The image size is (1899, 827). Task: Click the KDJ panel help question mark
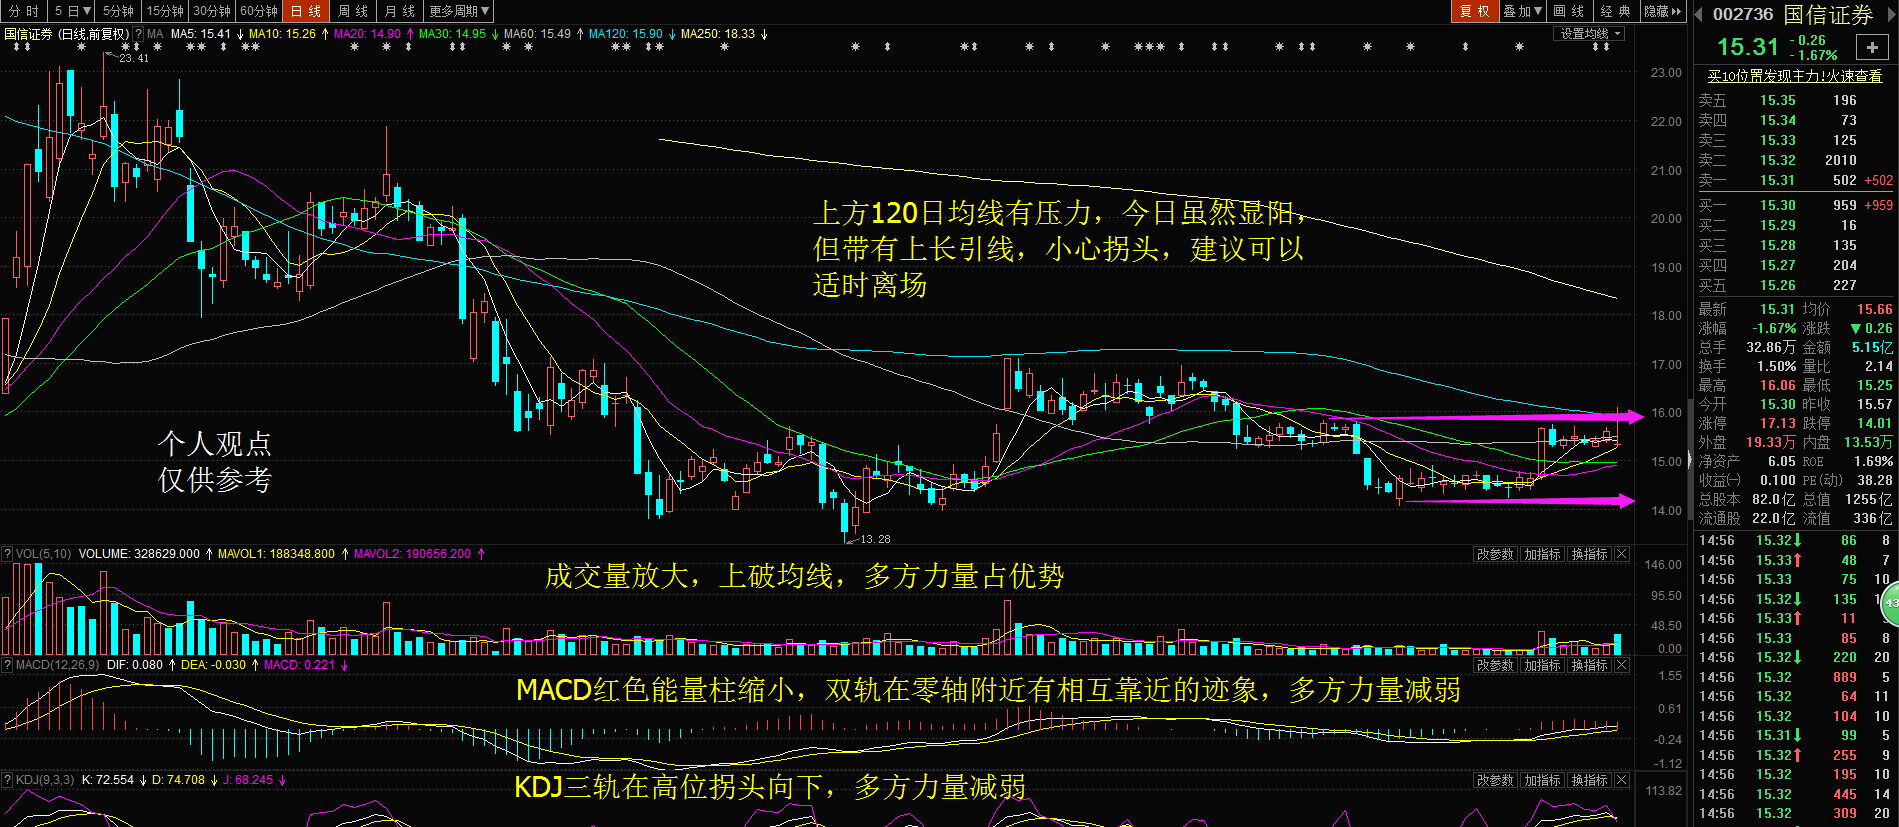point(7,780)
